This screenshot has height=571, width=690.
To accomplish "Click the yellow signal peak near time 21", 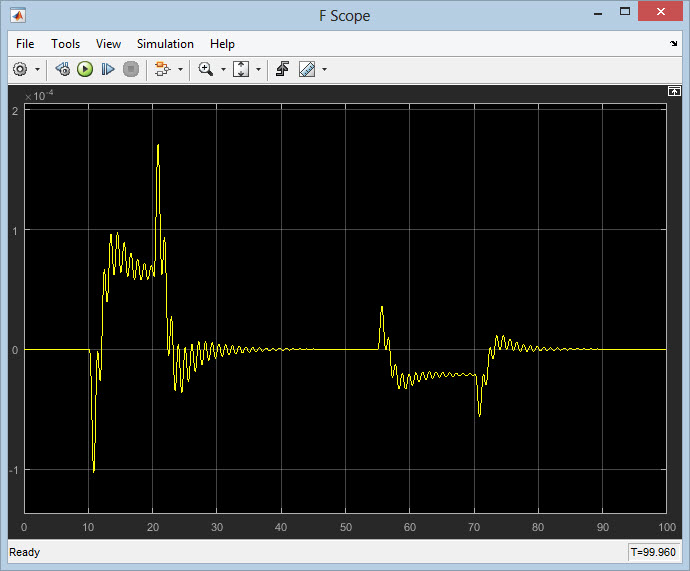I will [x=158, y=145].
